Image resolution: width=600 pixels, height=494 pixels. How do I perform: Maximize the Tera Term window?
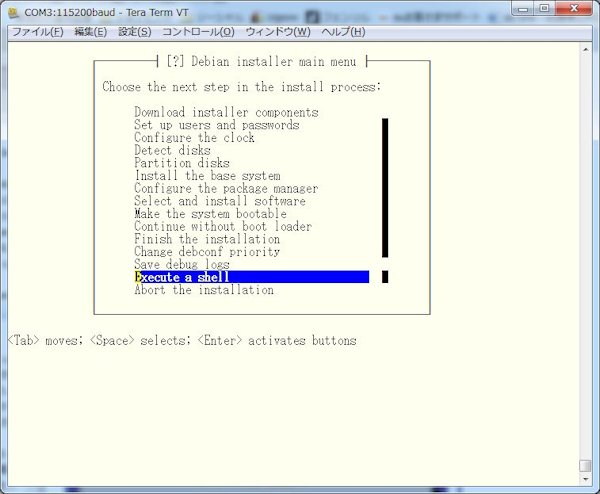[544, 9]
